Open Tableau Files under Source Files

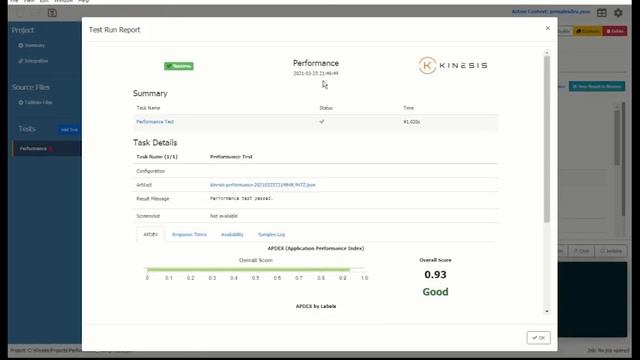click(x=36, y=102)
